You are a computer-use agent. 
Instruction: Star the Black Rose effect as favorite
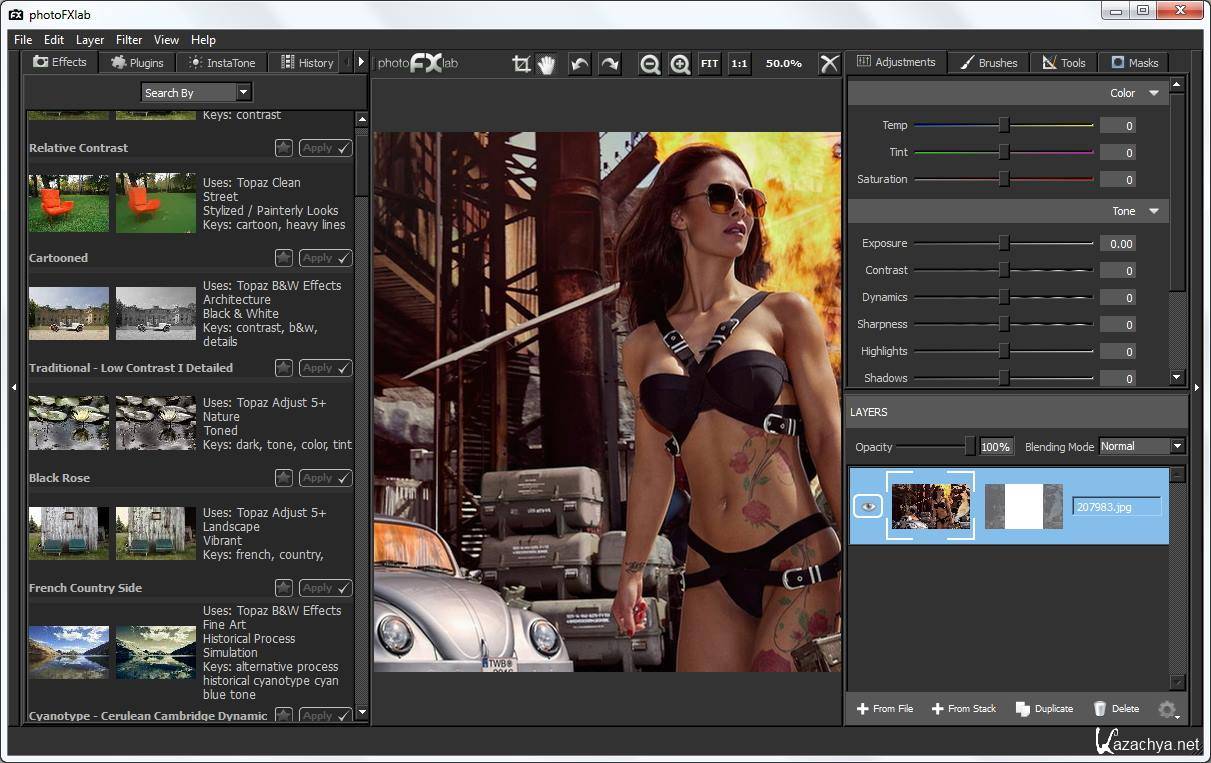click(284, 478)
